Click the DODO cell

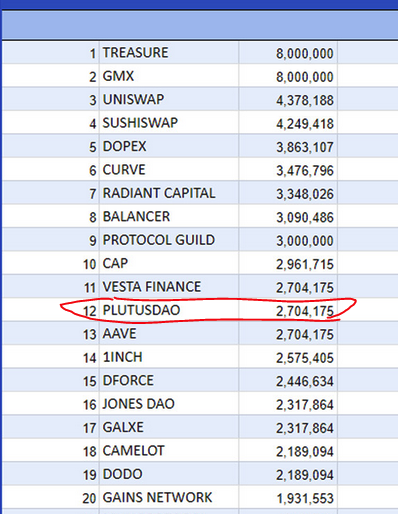(x=169, y=474)
